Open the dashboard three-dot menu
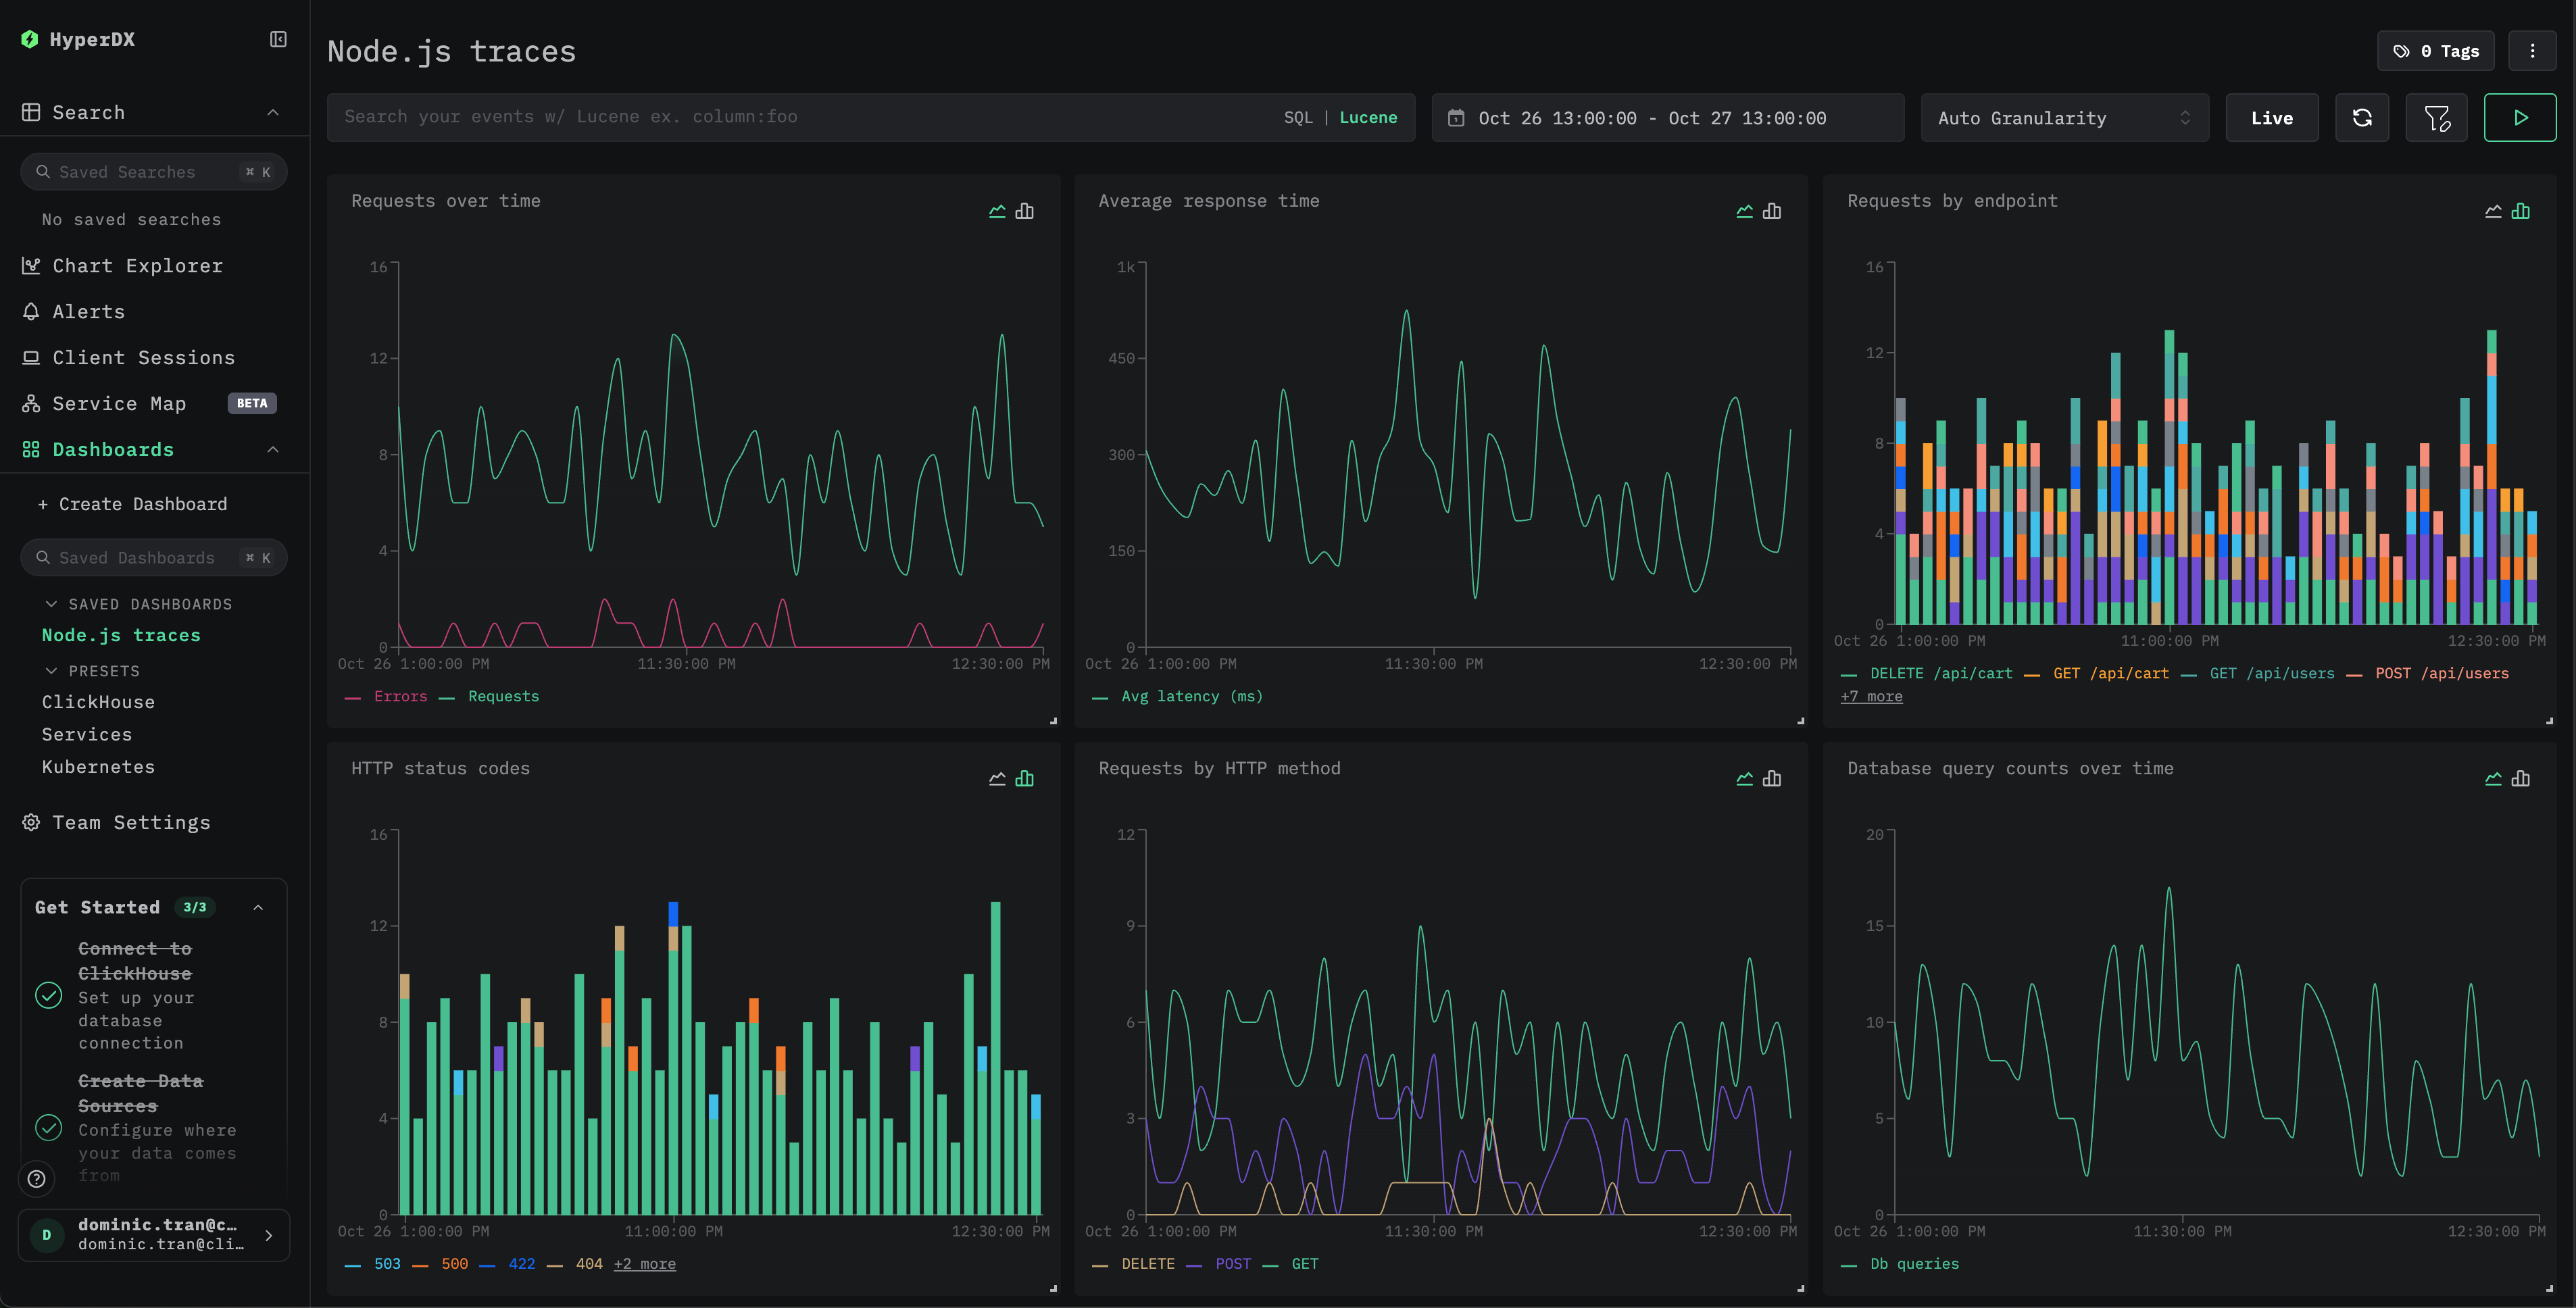Image resolution: width=2576 pixels, height=1308 pixels. click(2533, 50)
